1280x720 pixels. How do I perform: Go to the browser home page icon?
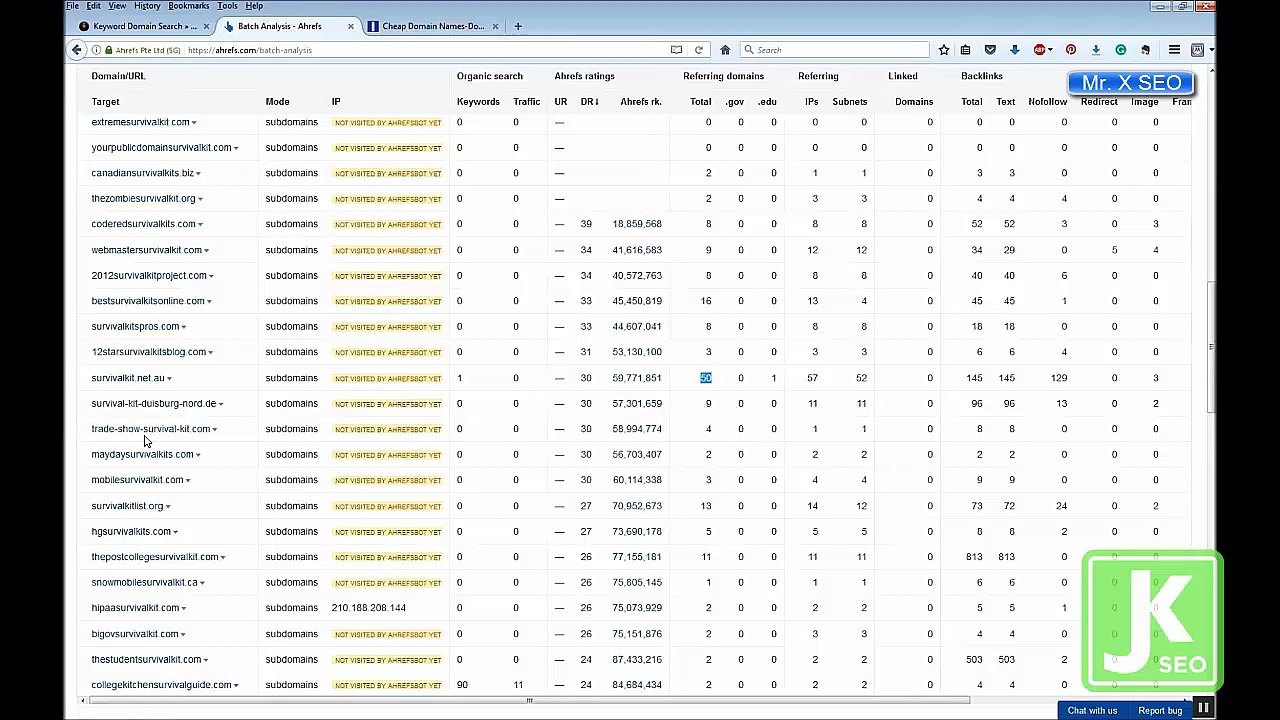point(725,50)
